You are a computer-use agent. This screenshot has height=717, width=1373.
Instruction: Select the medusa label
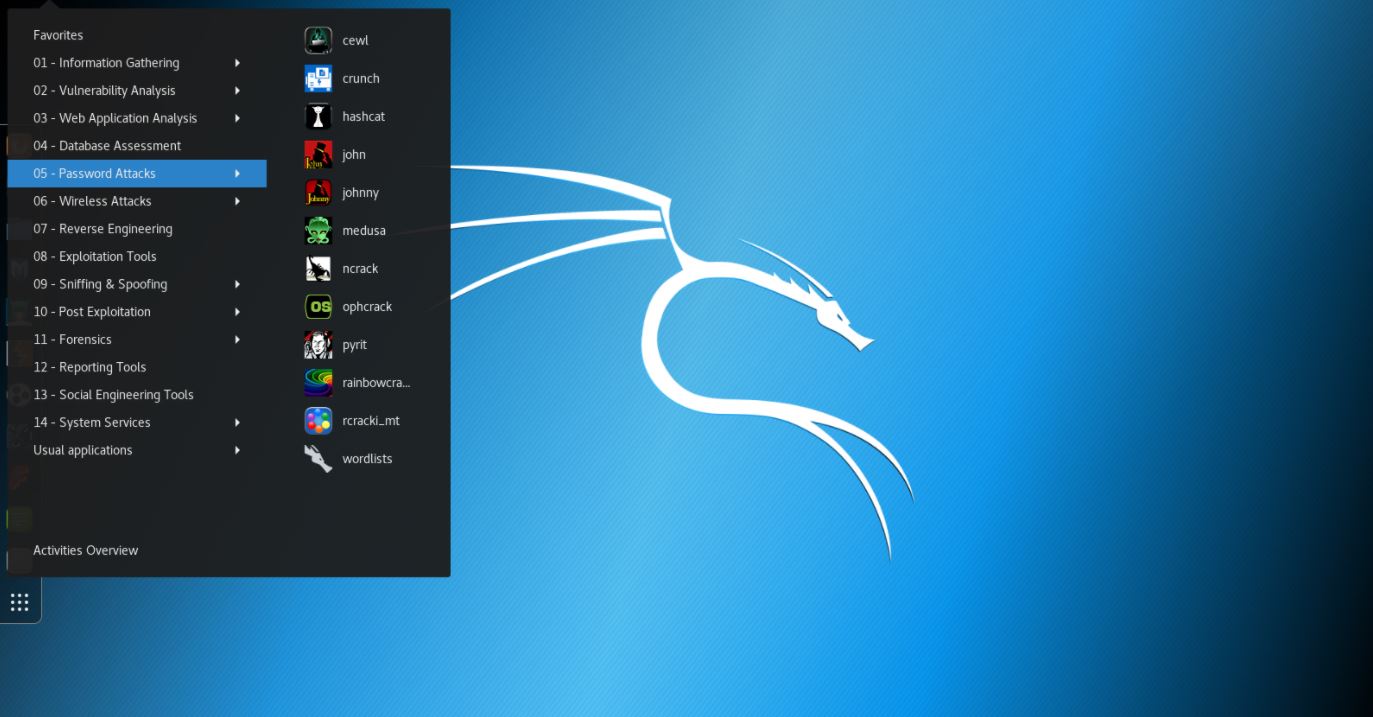[364, 231]
